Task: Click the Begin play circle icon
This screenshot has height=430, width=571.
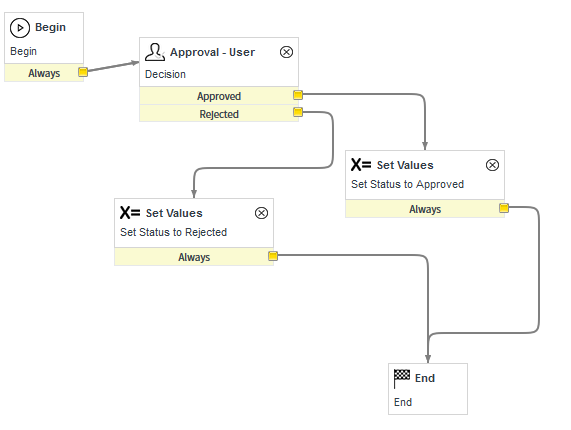Action: click(20, 28)
